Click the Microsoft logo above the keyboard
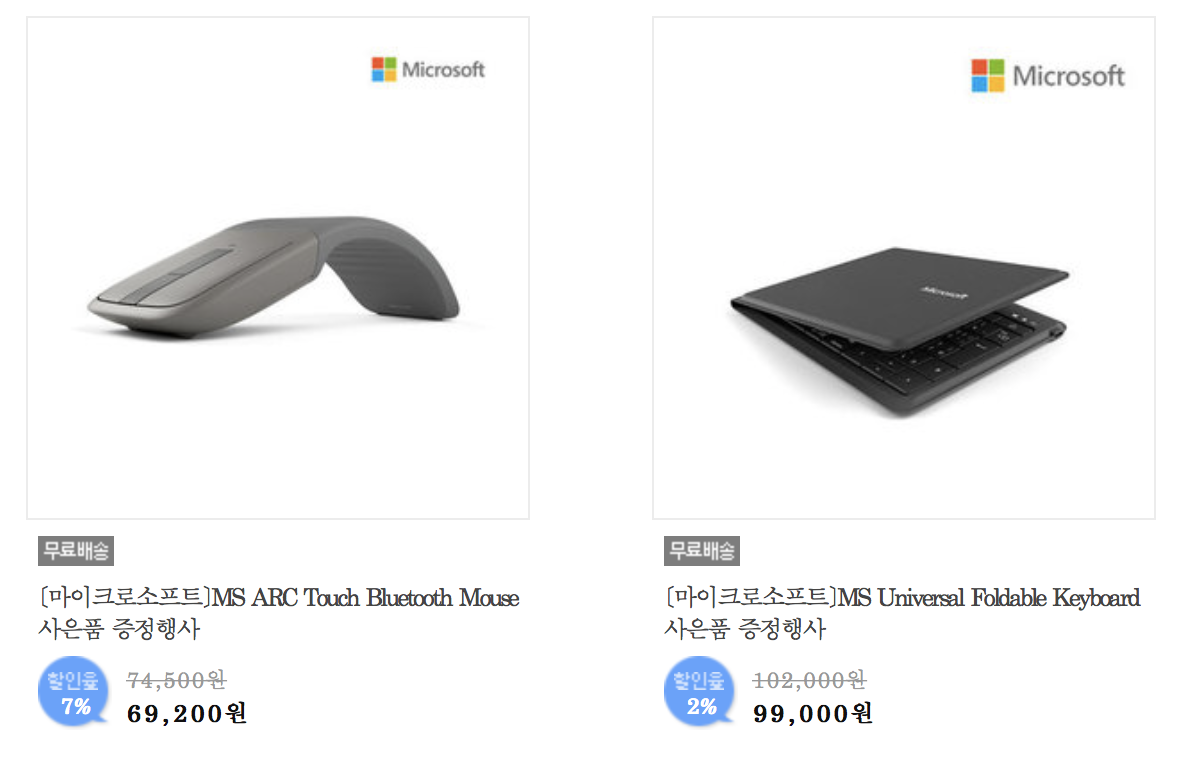The image size is (1182, 764). pyautogui.click(x=1048, y=75)
